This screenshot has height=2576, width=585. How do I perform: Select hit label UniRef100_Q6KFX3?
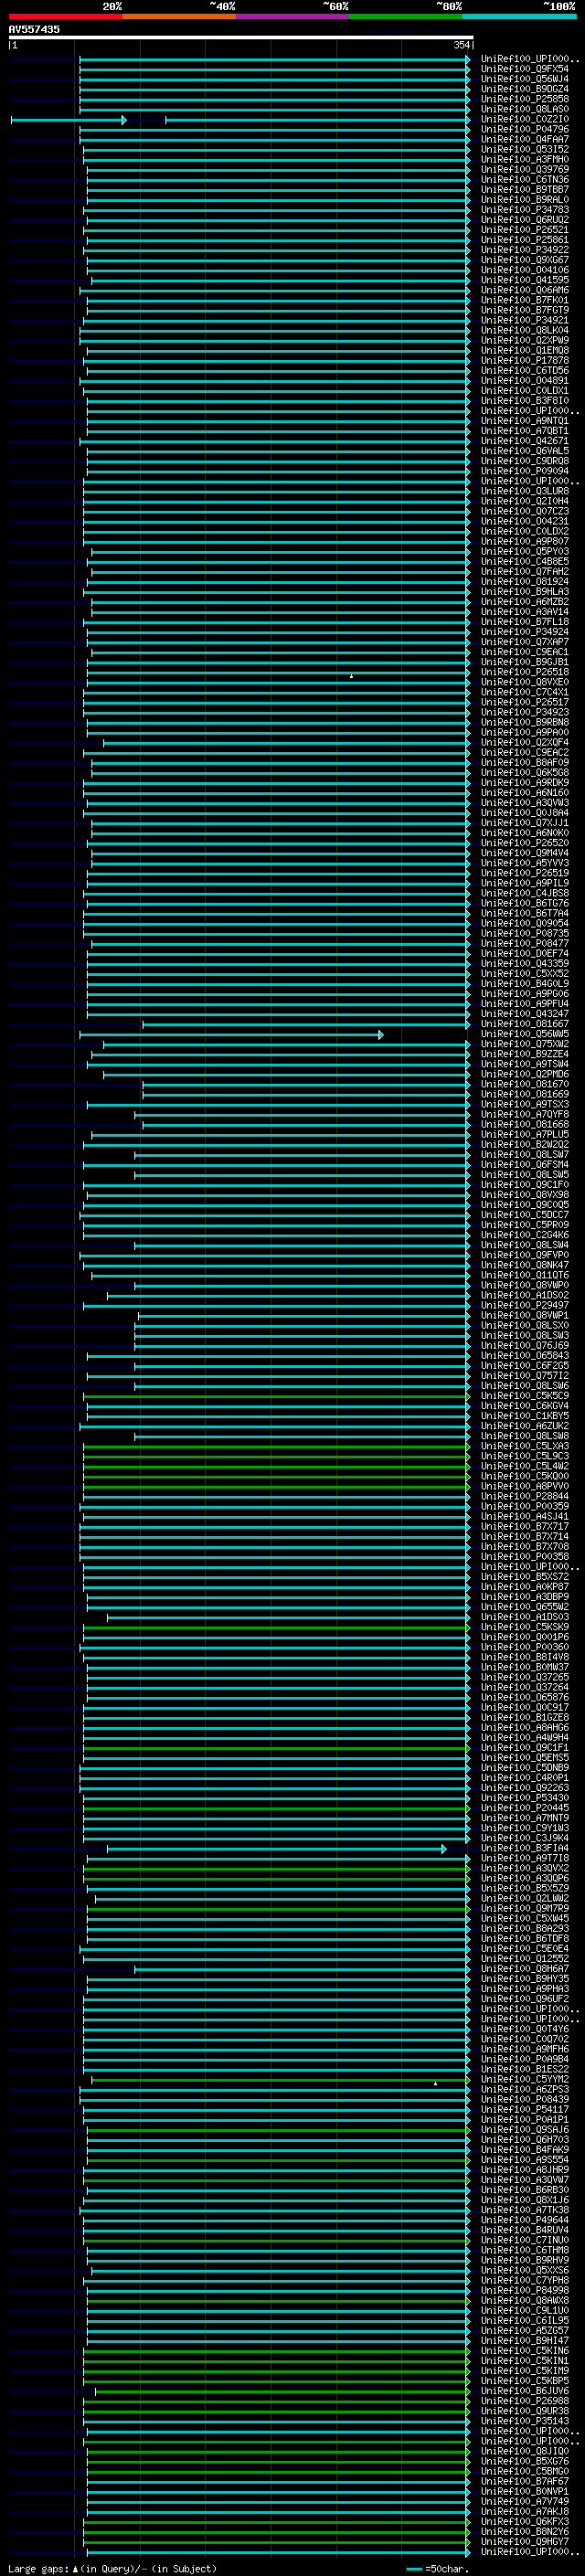tap(525, 2521)
